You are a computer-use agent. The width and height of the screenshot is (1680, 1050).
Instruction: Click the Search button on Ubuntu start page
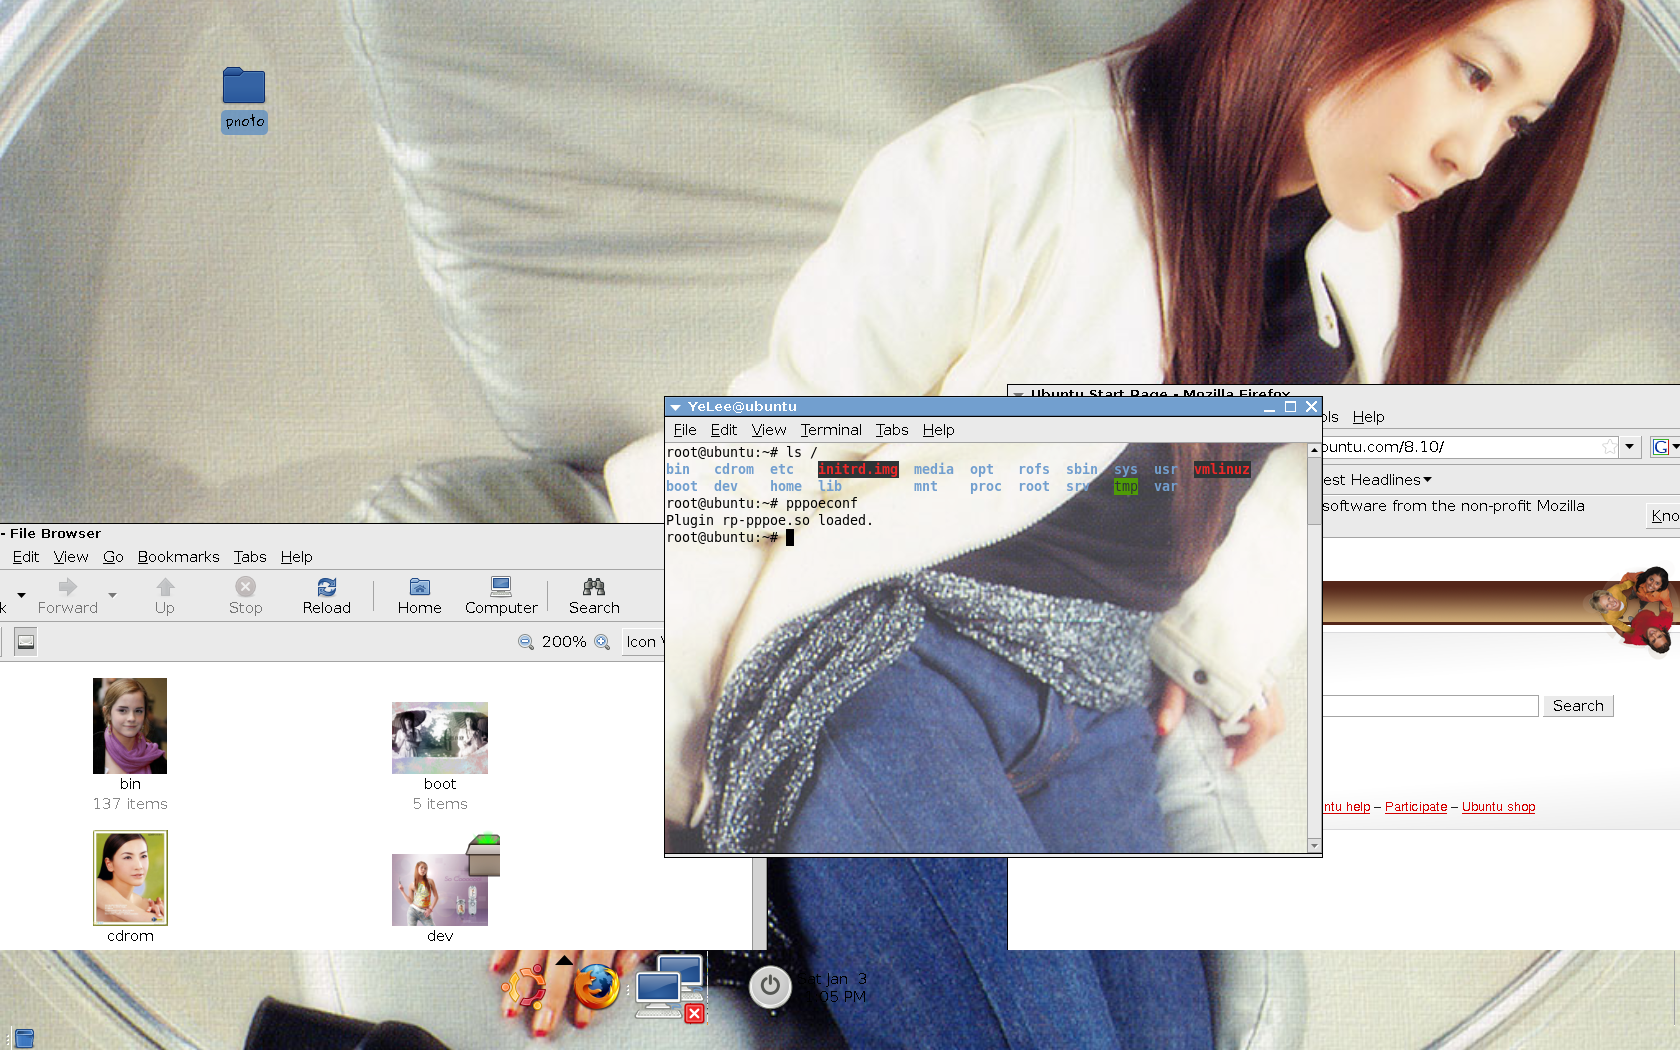point(1578,706)
